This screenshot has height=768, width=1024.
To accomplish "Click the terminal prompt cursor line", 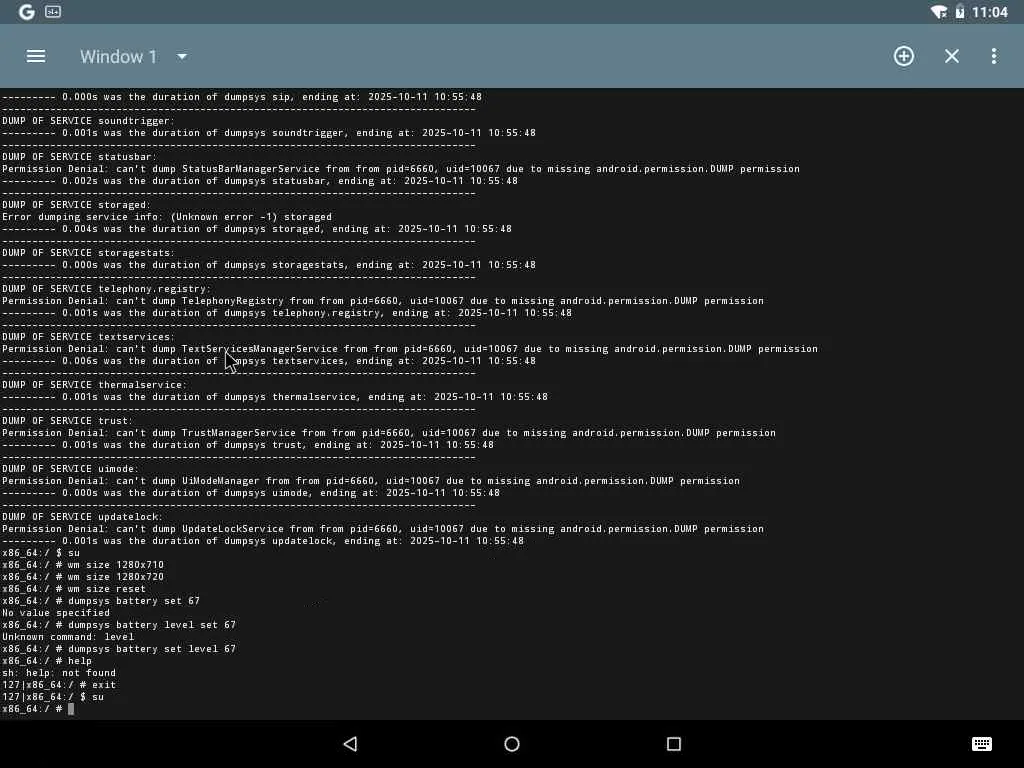I will [38, 709].
